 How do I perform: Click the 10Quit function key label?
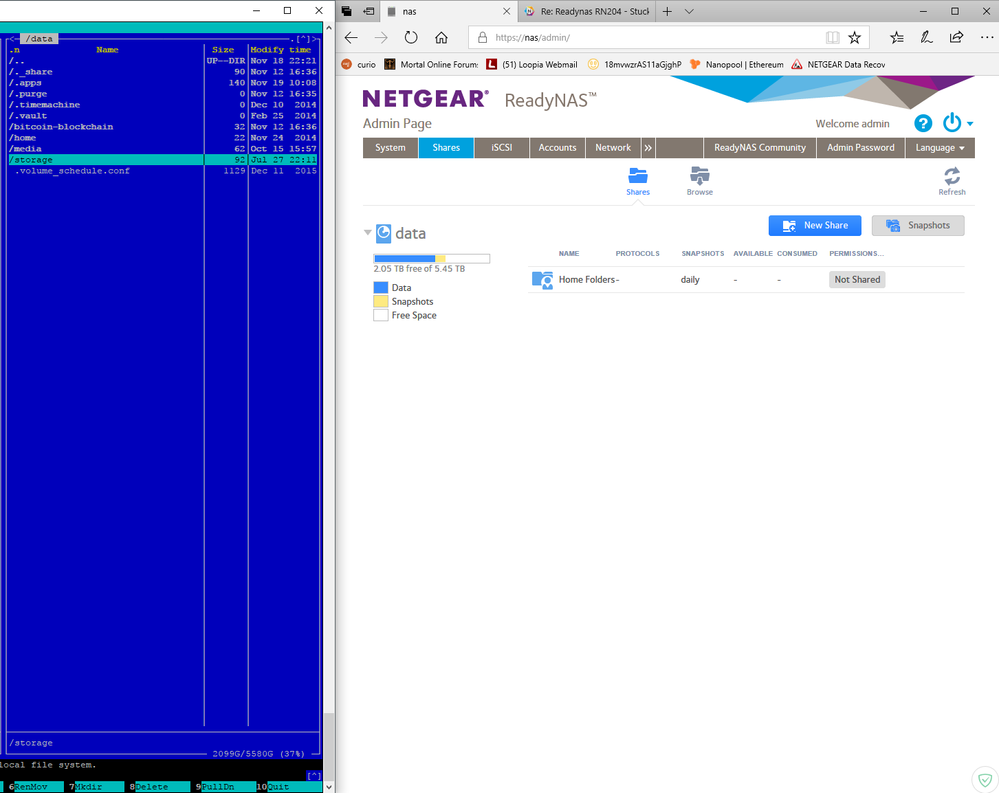[x=289, y=787]
